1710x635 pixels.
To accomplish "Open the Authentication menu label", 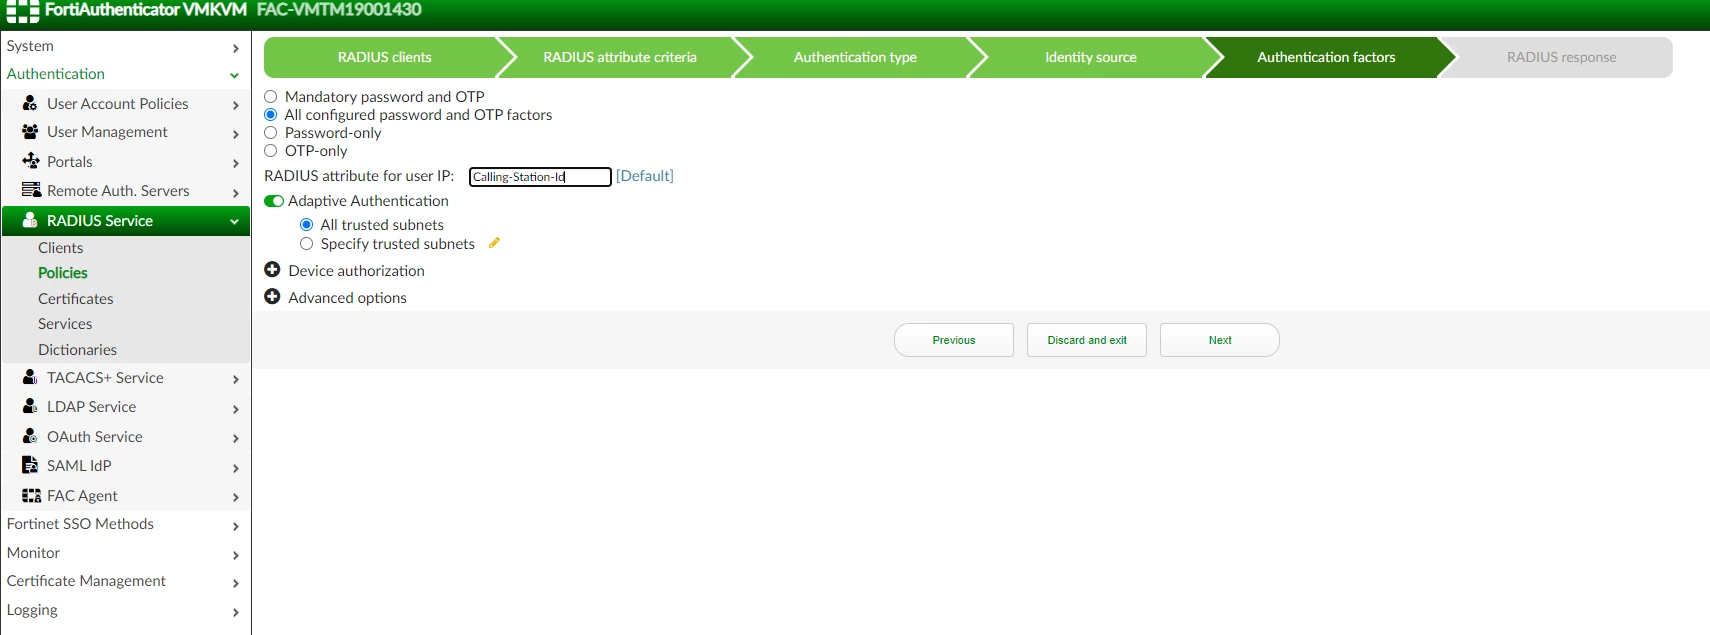I will (x=56, y=74).
